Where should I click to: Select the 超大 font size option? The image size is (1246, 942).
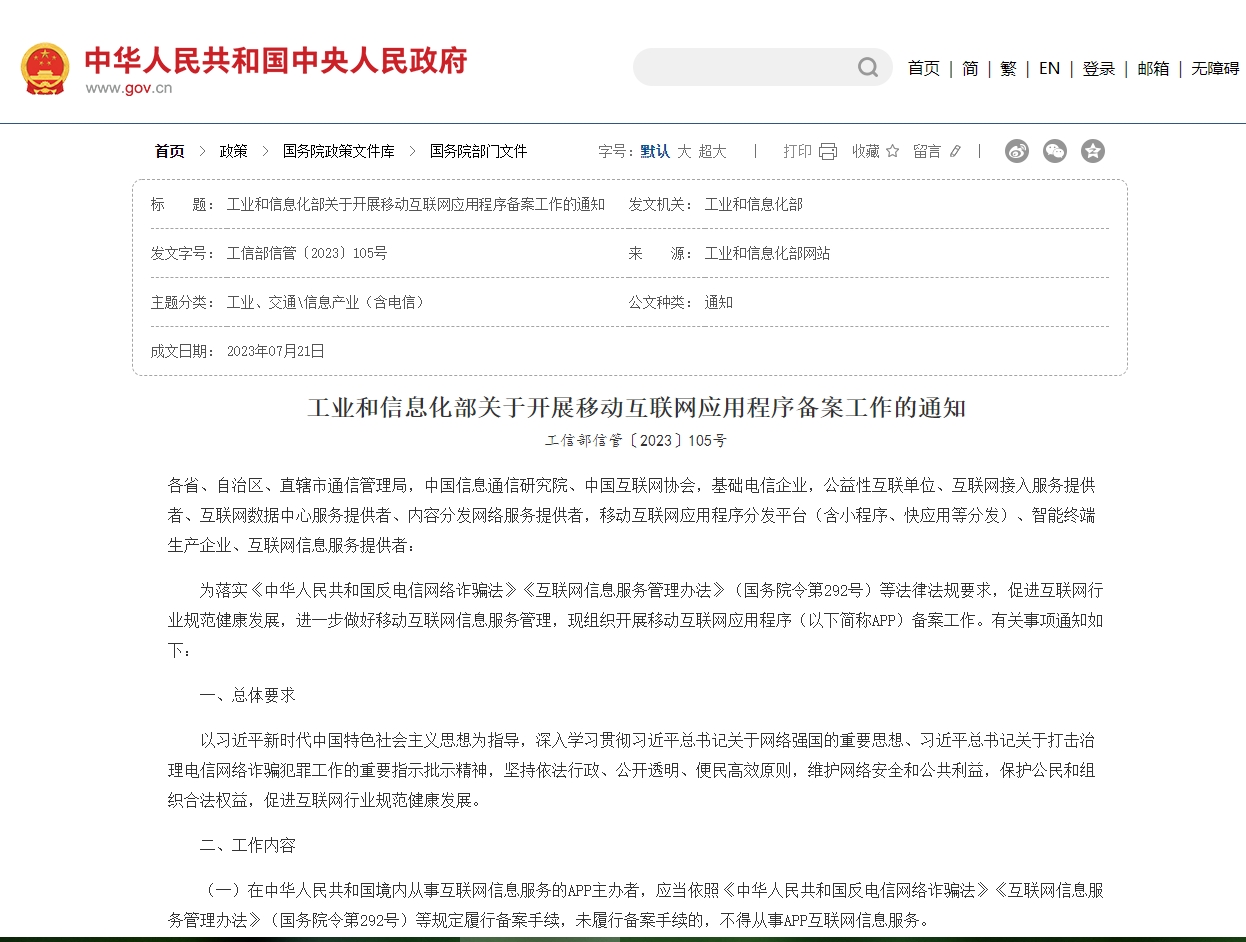click(x=712, y=151)
